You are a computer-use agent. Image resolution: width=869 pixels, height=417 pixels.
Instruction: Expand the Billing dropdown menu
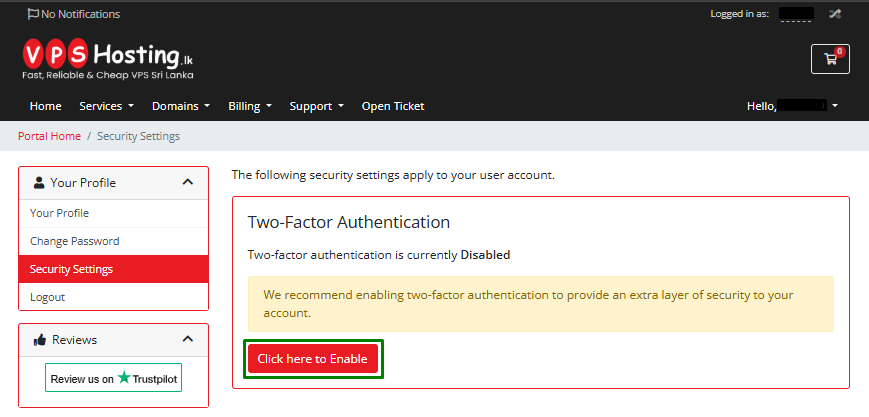250,106
